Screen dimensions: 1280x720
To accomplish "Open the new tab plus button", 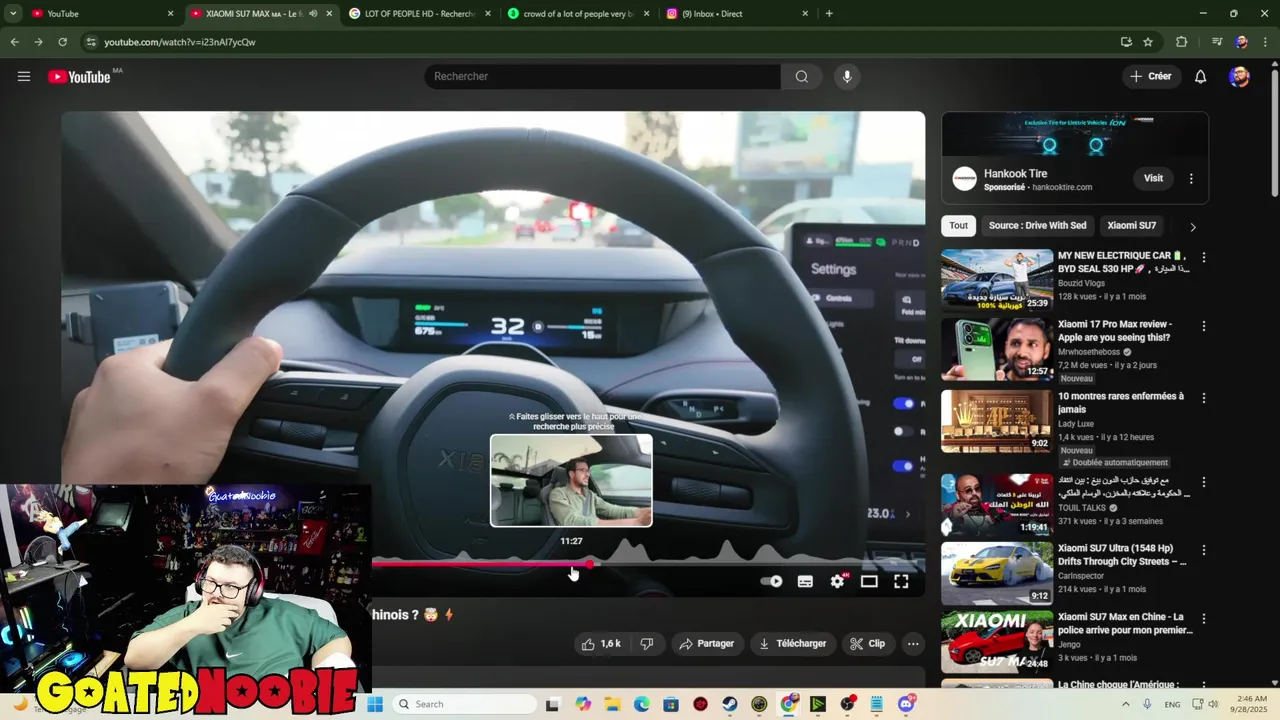I will point(829,14).
